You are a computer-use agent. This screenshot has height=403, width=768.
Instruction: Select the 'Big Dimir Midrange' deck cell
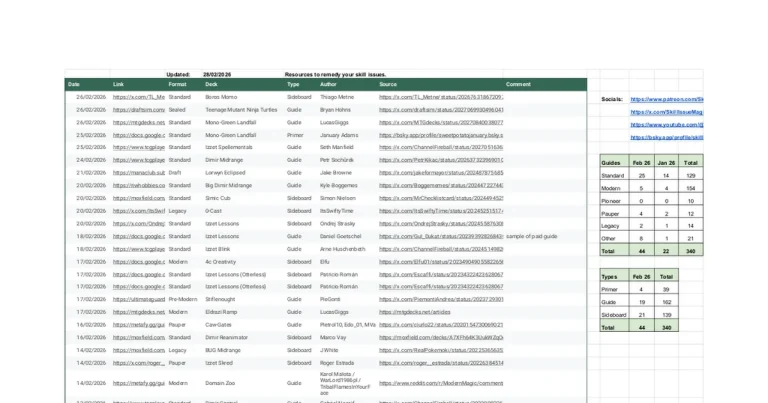228,186
